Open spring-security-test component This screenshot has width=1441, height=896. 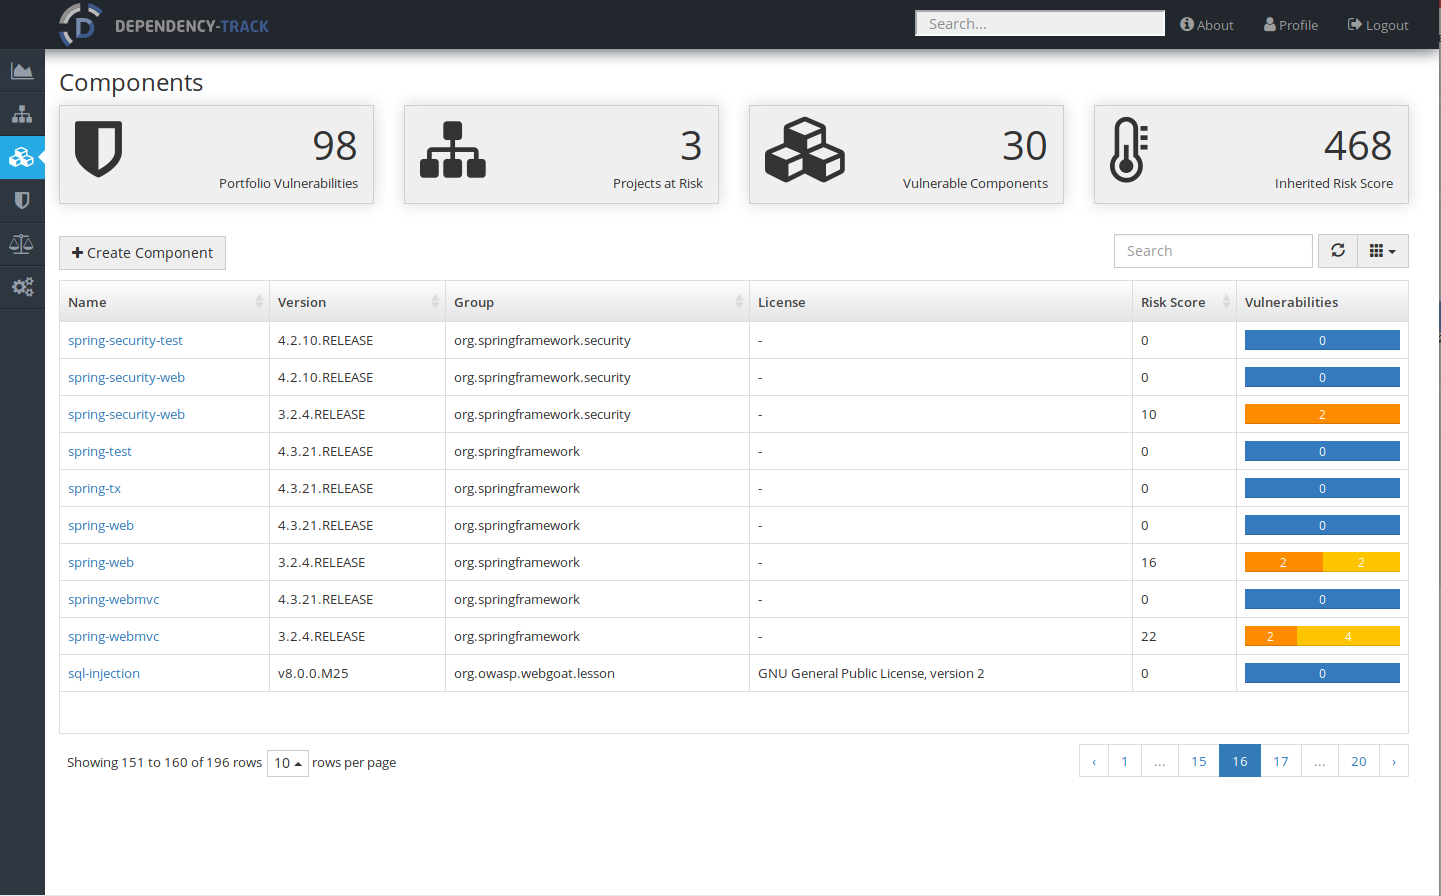point(125,341)
